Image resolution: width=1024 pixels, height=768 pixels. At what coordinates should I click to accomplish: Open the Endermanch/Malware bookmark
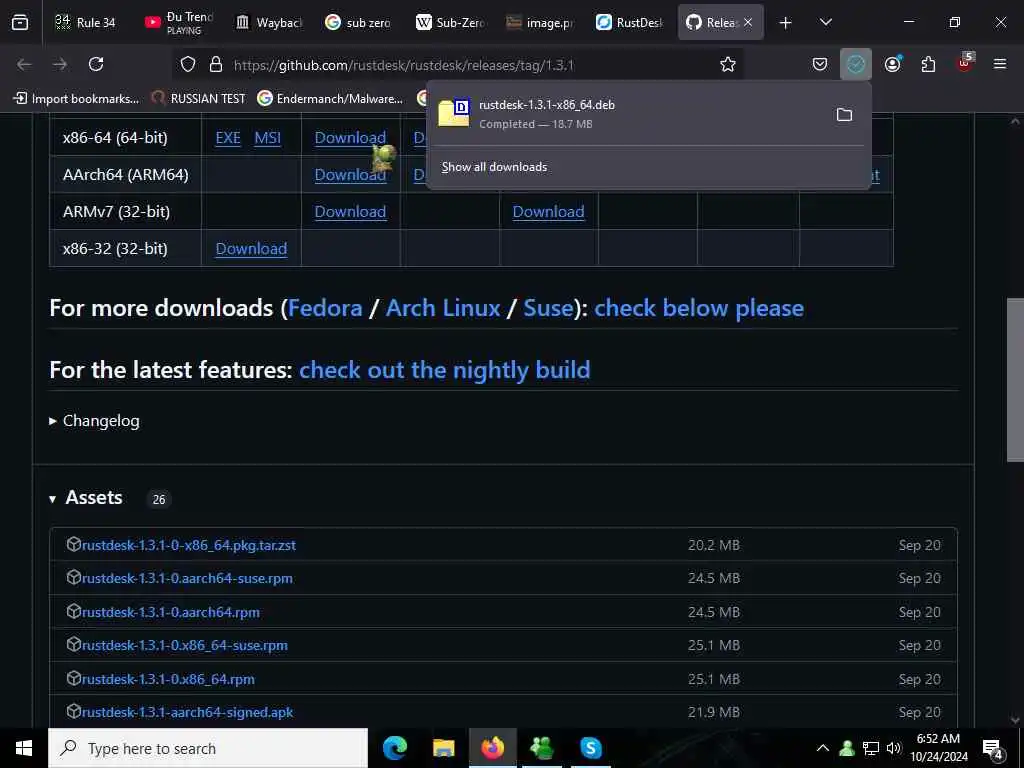[x=330, y=99]
